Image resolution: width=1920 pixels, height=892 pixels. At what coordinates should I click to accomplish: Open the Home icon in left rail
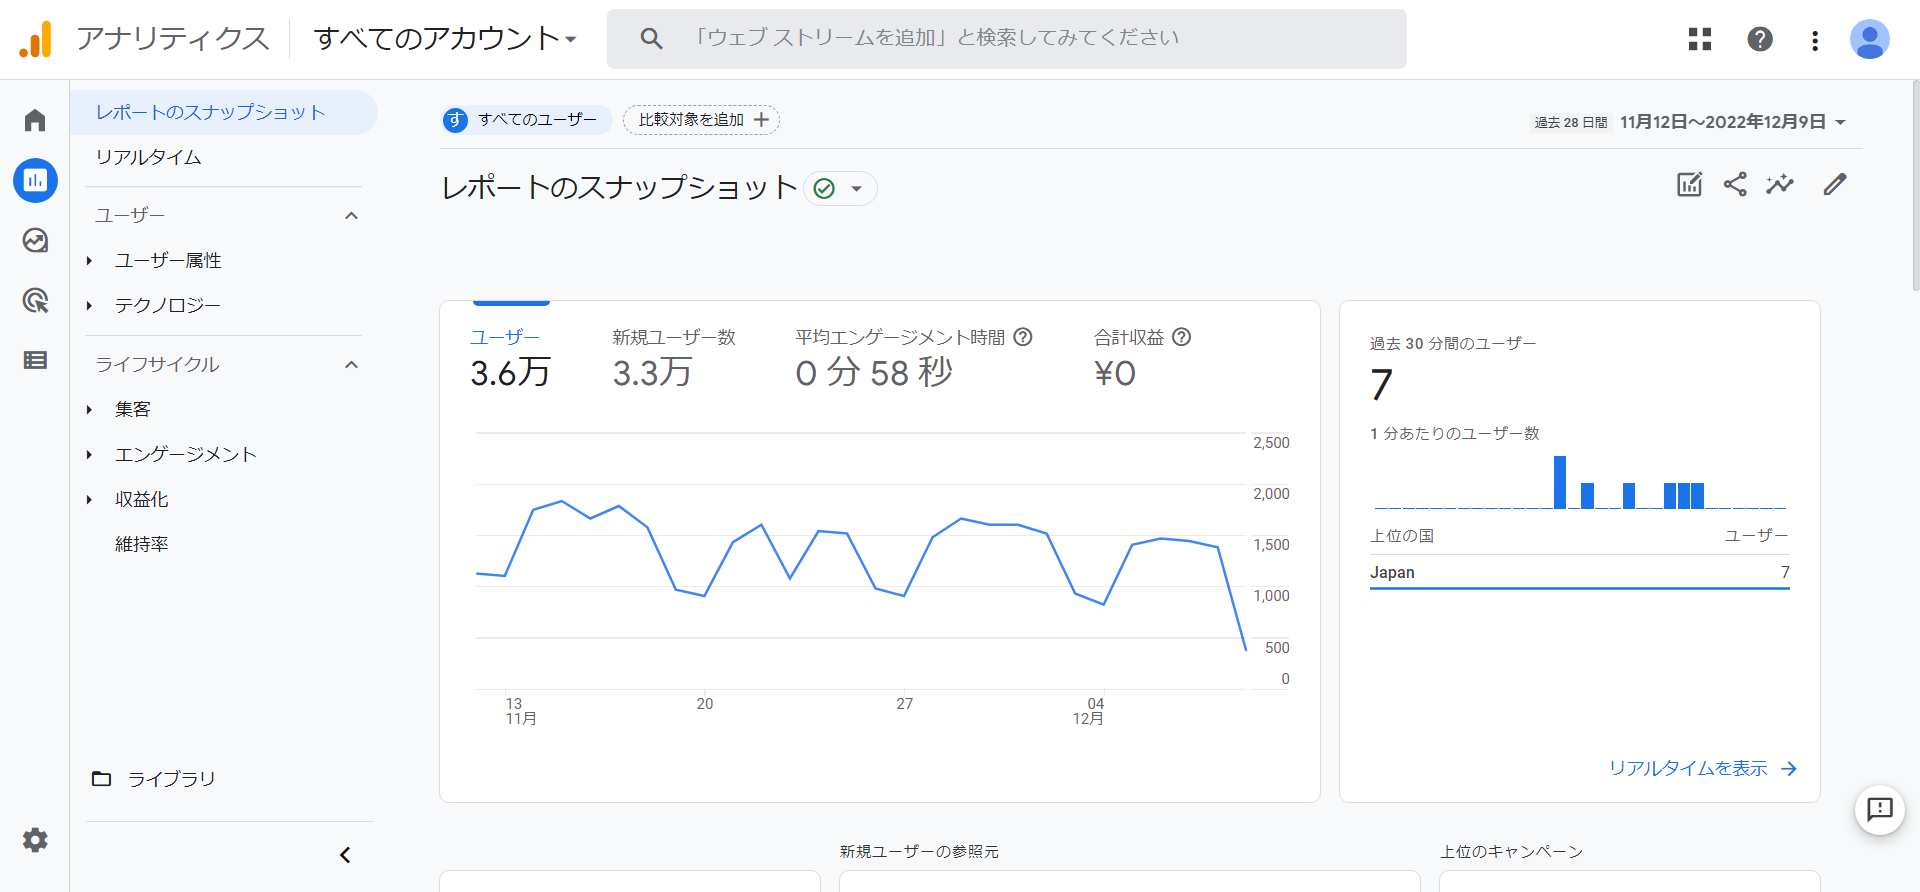click(35, 121)
